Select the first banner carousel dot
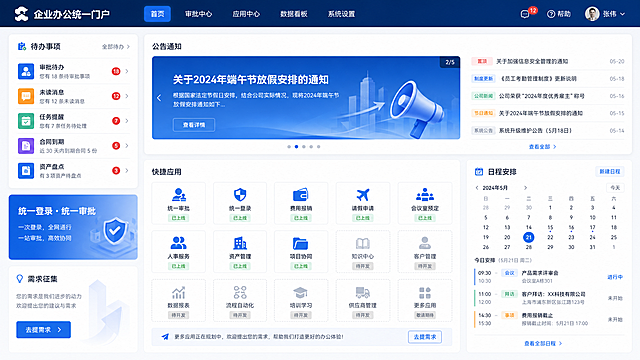This screenshot has width=640, height=360. [x=289, y=147]
